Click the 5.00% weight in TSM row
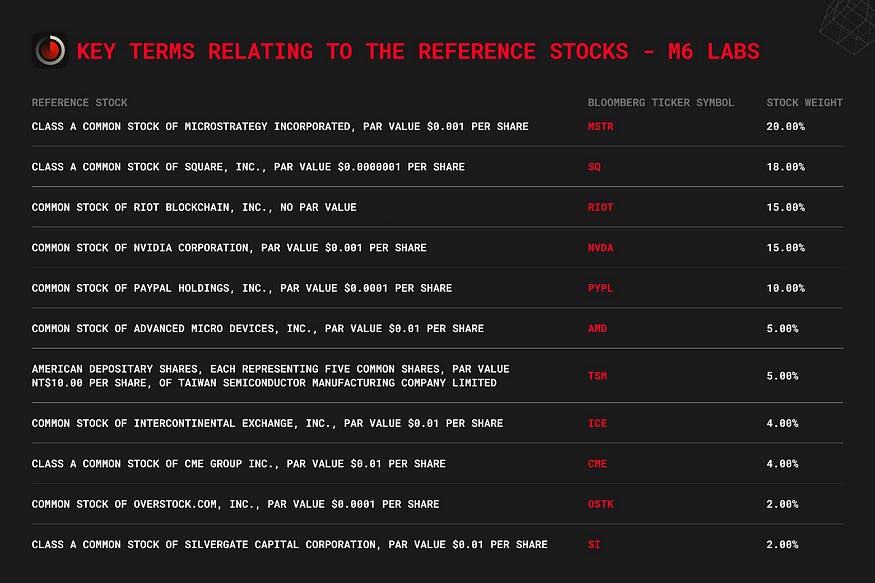Screen dimensions: 875x583 click(x=782, y=376)
